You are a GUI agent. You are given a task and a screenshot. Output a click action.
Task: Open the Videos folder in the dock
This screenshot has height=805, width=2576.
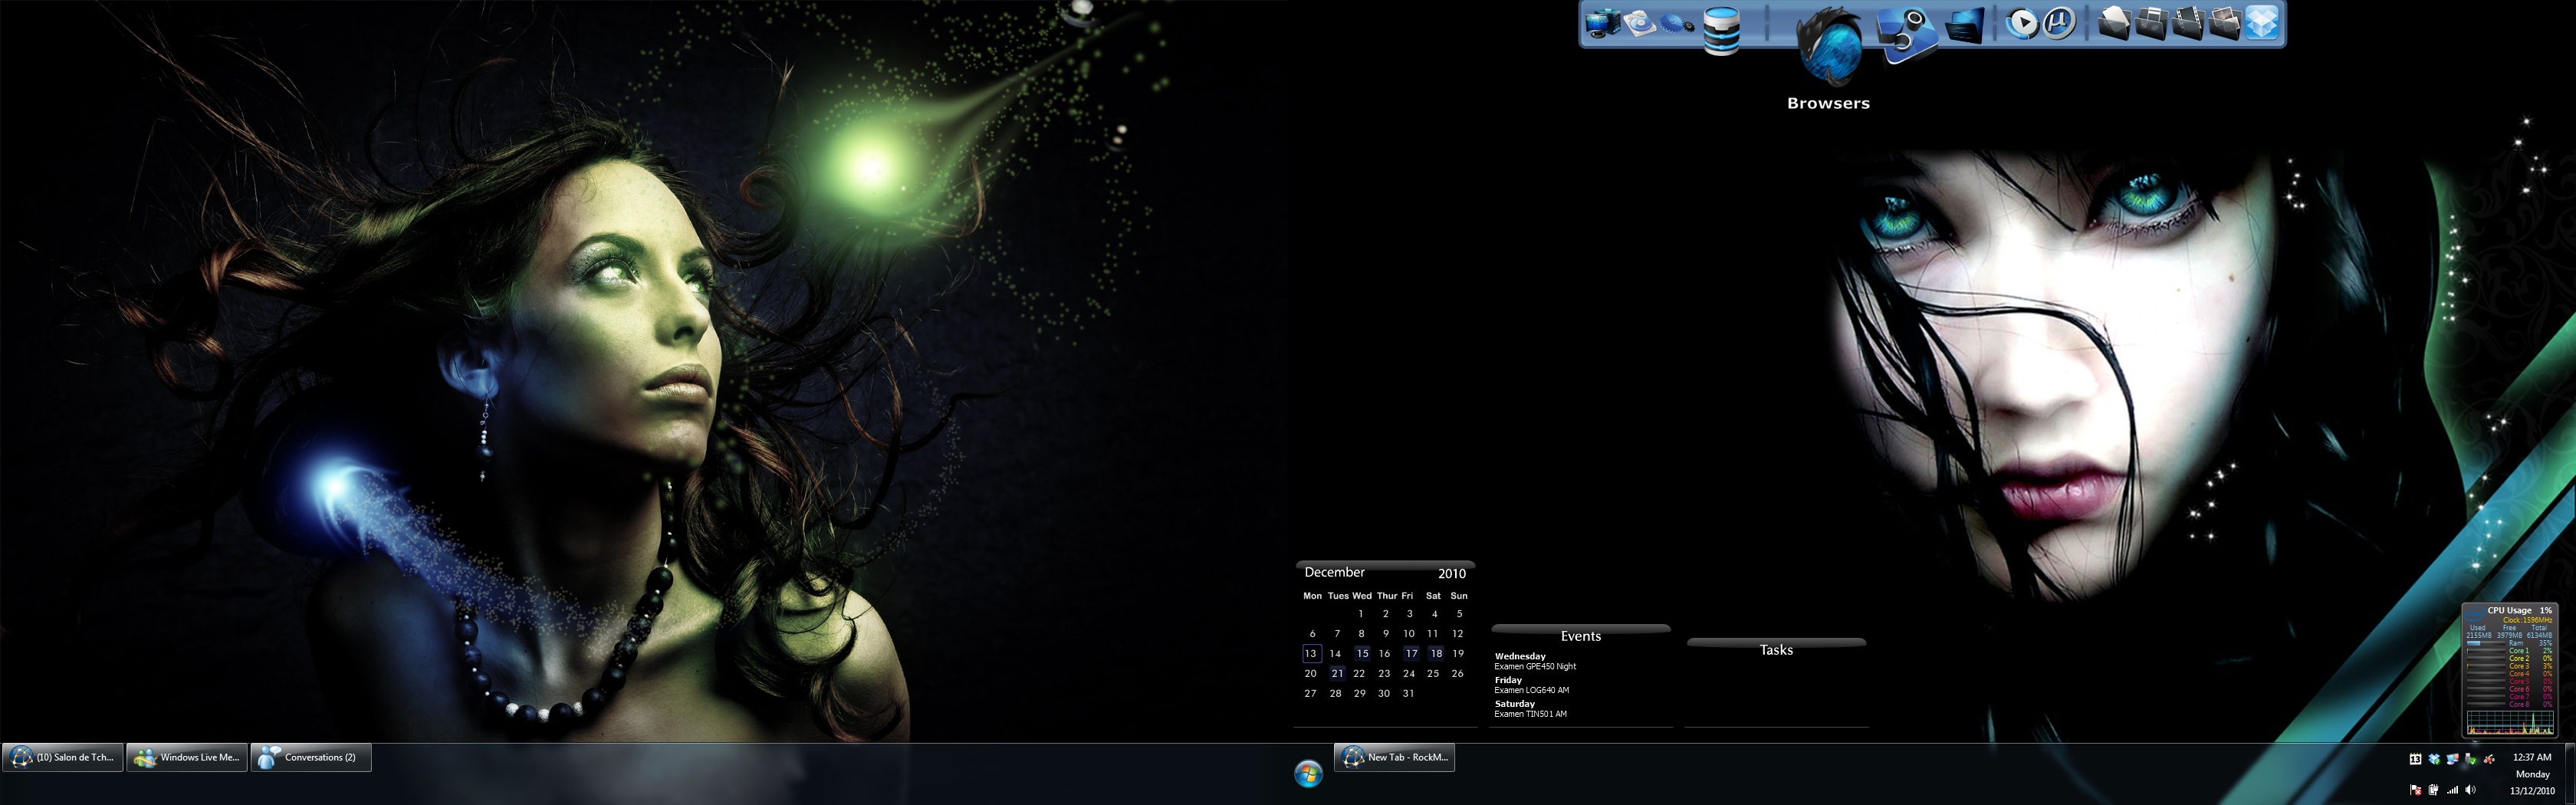point(2187,22)
